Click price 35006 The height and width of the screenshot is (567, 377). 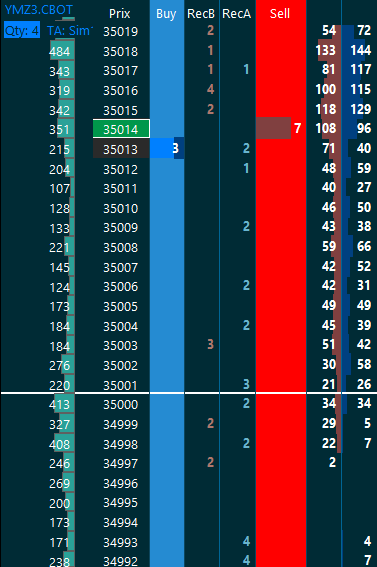click(x=120, y=286)
